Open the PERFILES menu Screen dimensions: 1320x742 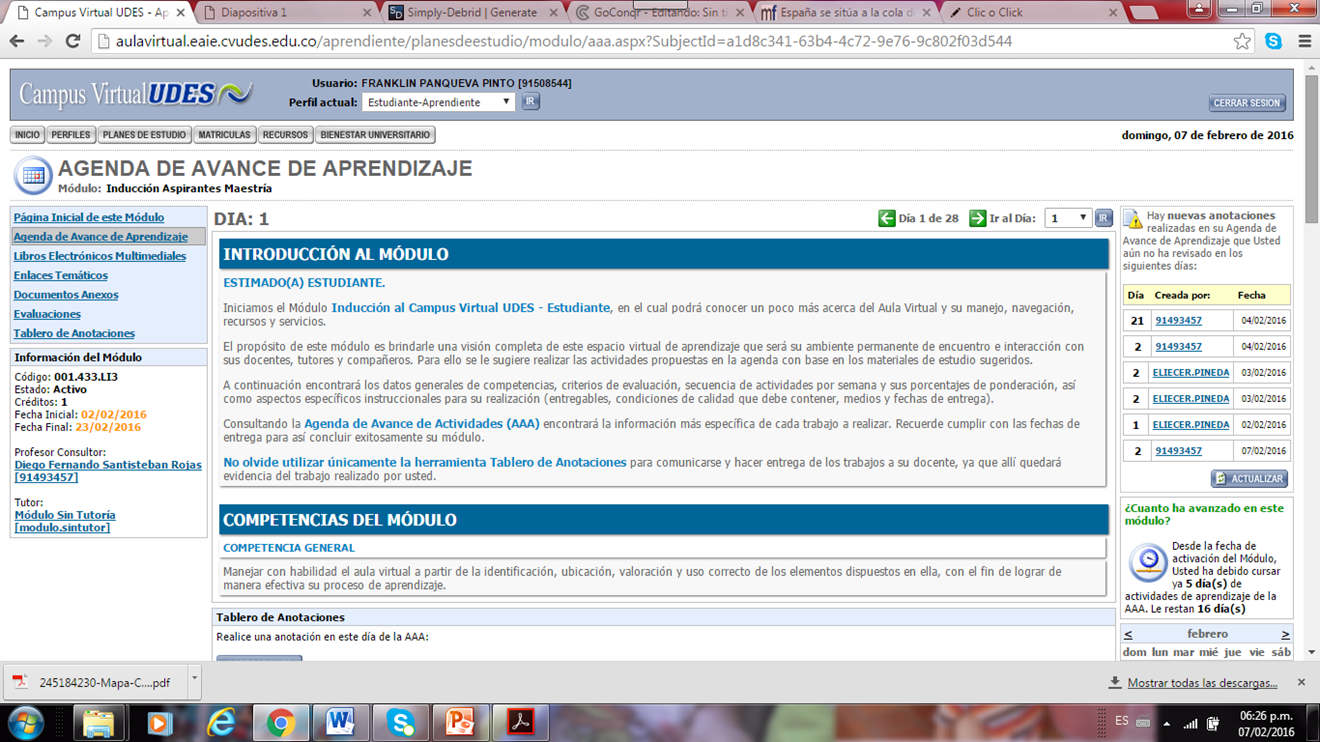tap(71, 135)
